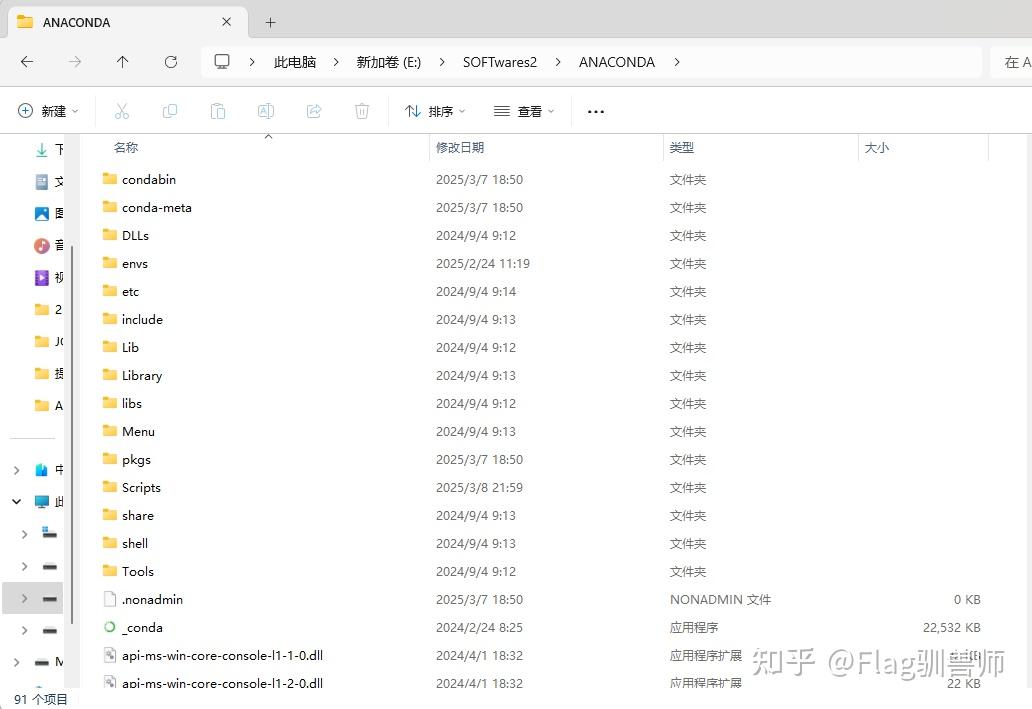Select the Menu folder
Image resolution: width=1032 pixels, height=709 pixels.
coord(138,431)
